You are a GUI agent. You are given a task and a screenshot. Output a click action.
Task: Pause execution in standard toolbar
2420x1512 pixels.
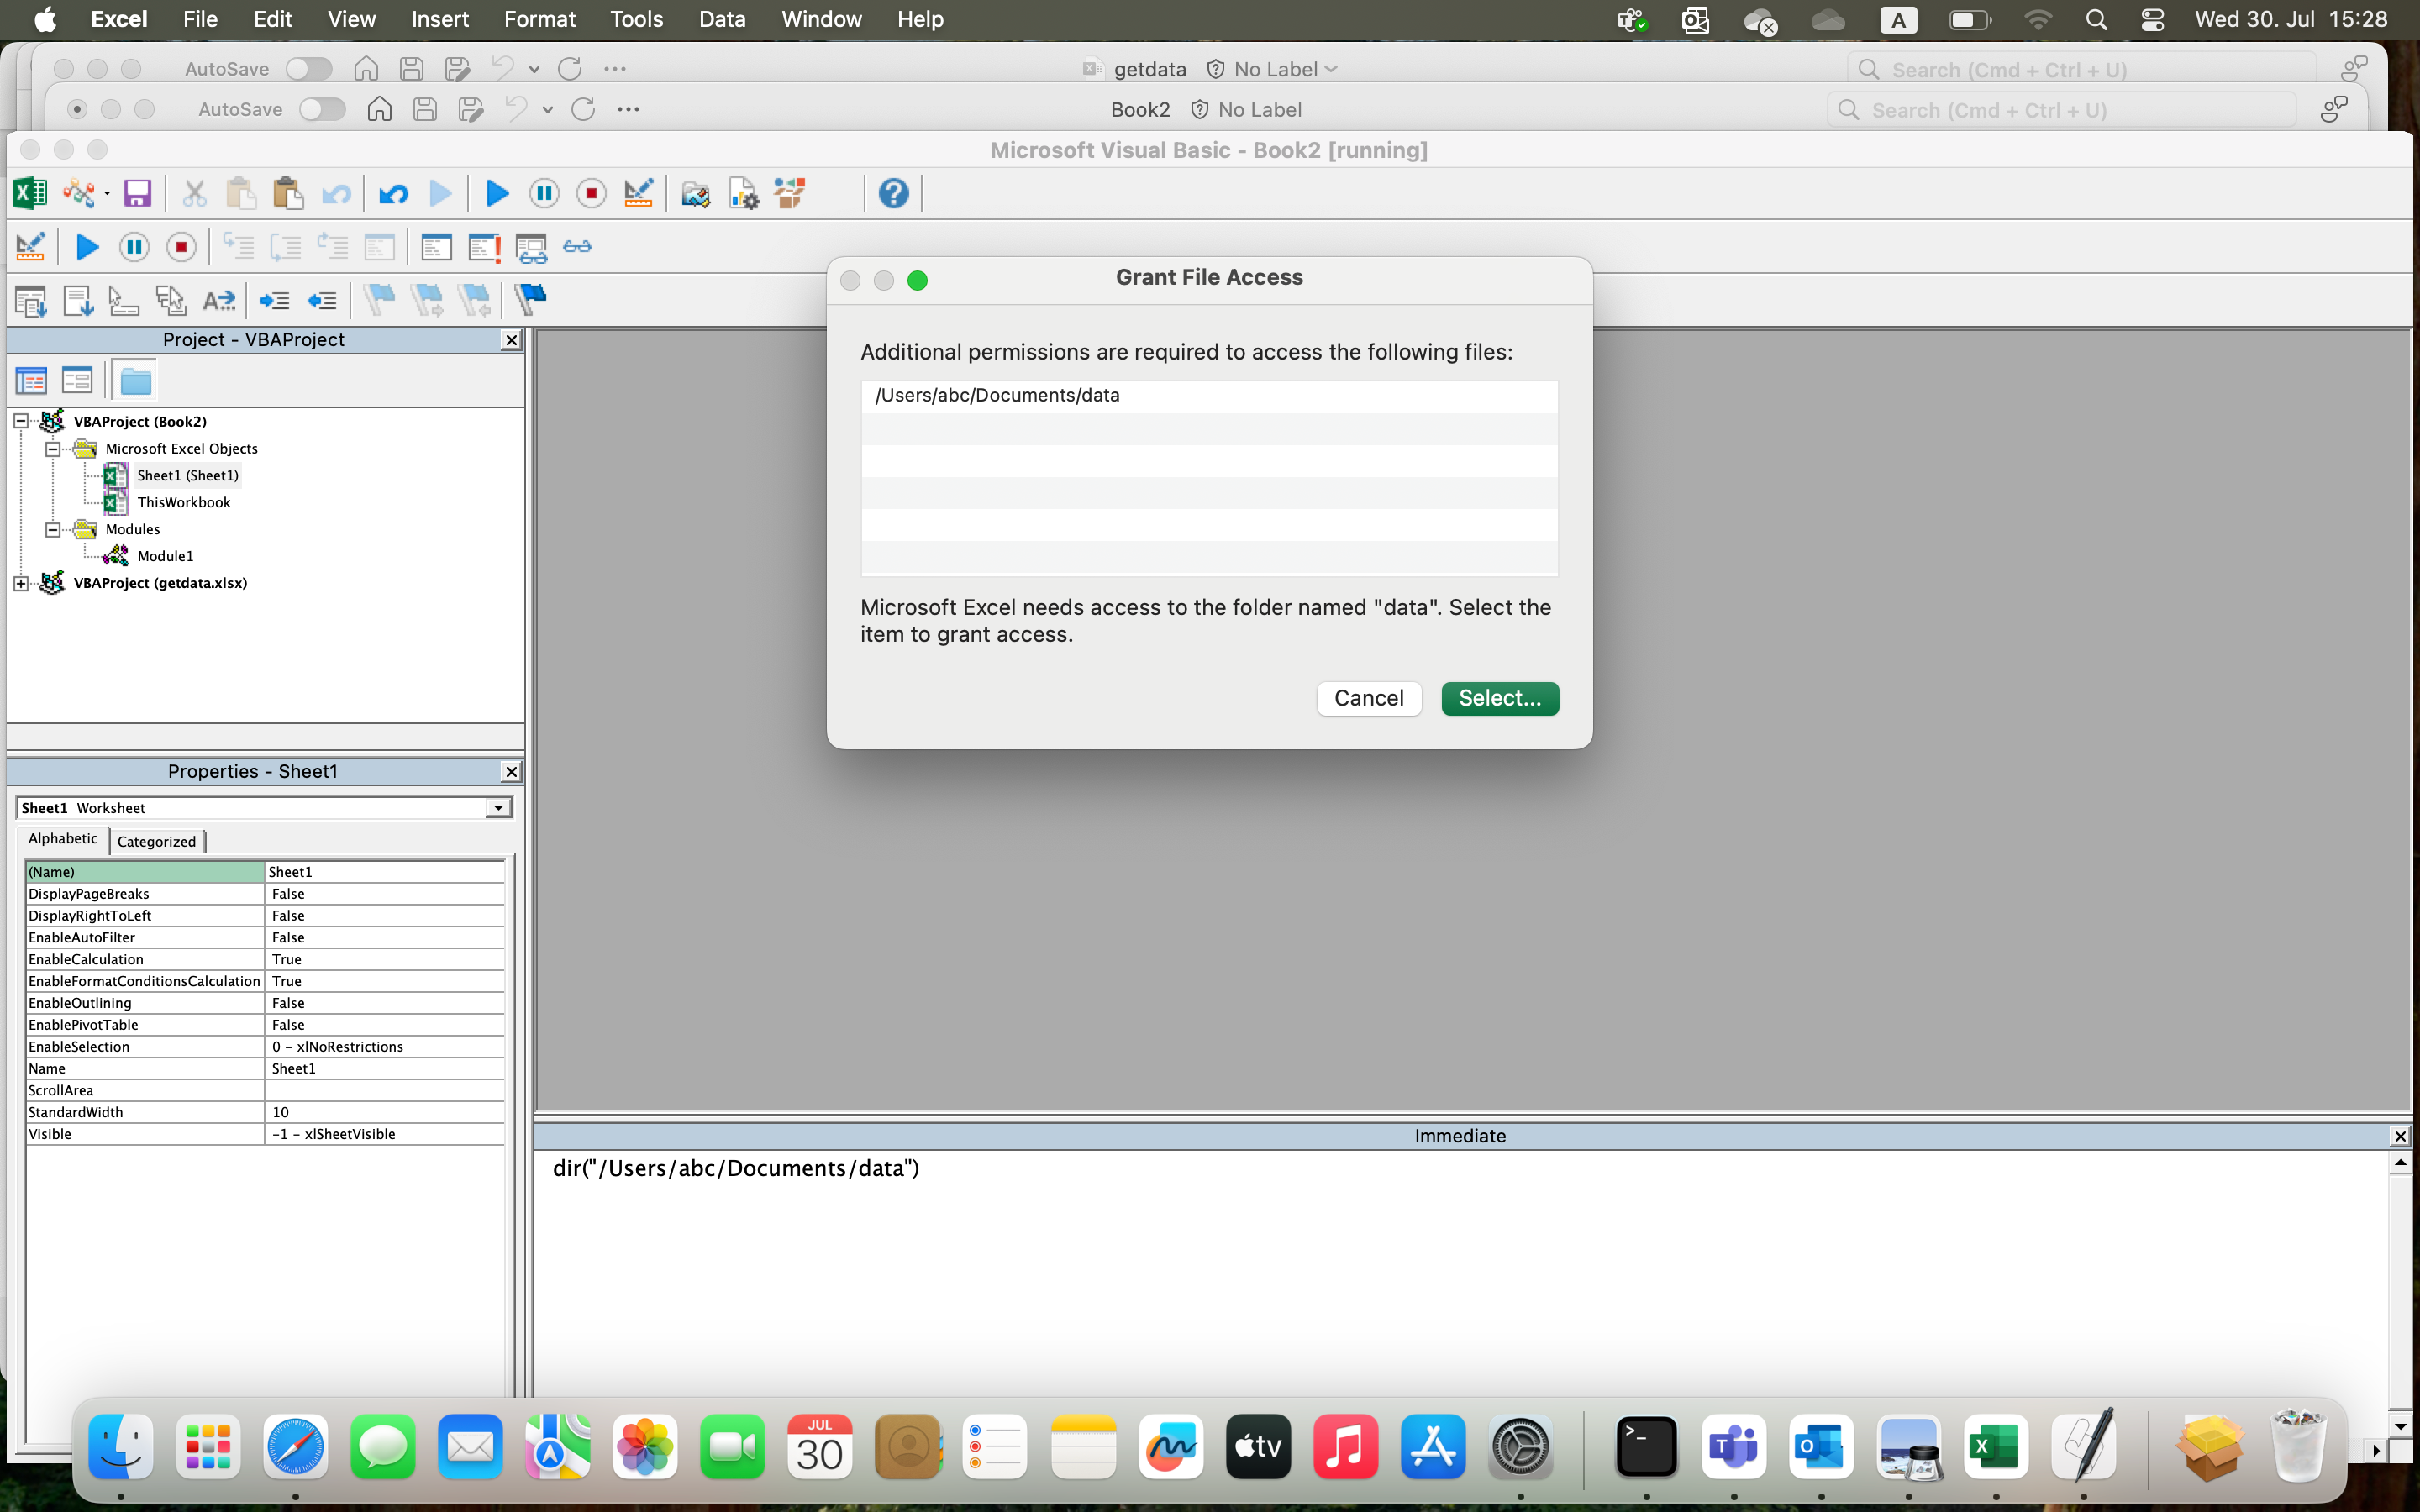[x=544, y=193]
